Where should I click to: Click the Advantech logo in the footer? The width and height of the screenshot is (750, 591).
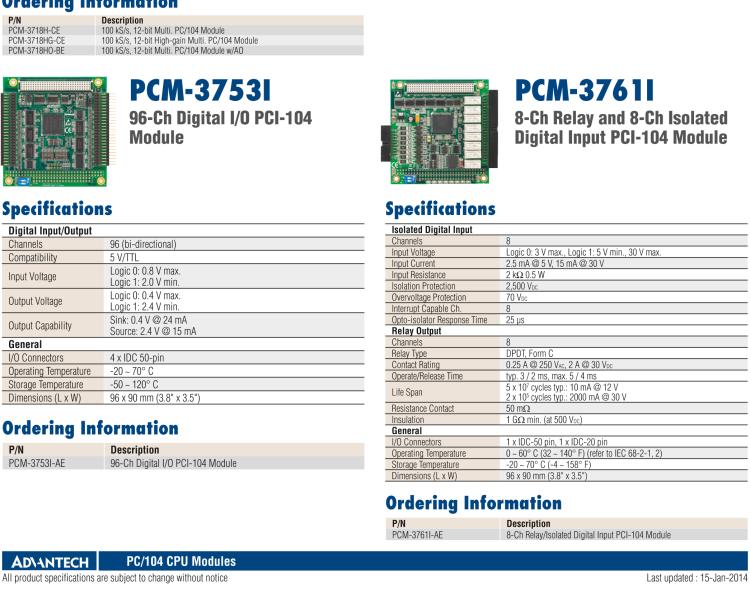pyautogui.click(x=49, y=561)
